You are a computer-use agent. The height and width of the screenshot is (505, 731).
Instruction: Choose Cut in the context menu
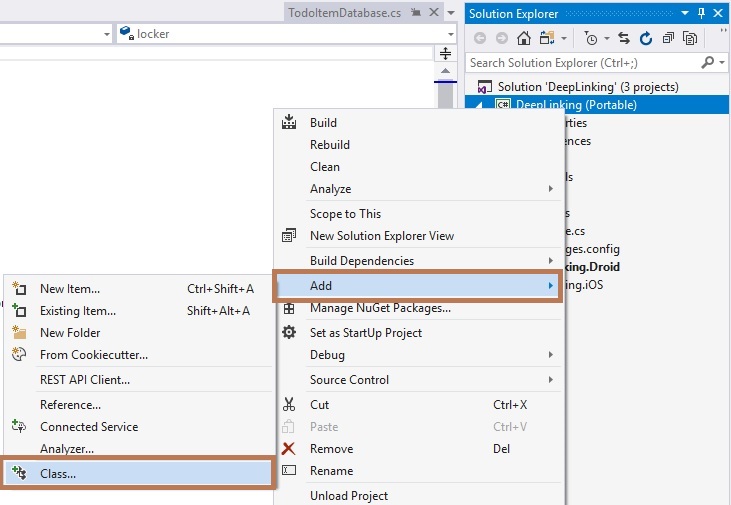pyautogui.click(x=419, y=405)
